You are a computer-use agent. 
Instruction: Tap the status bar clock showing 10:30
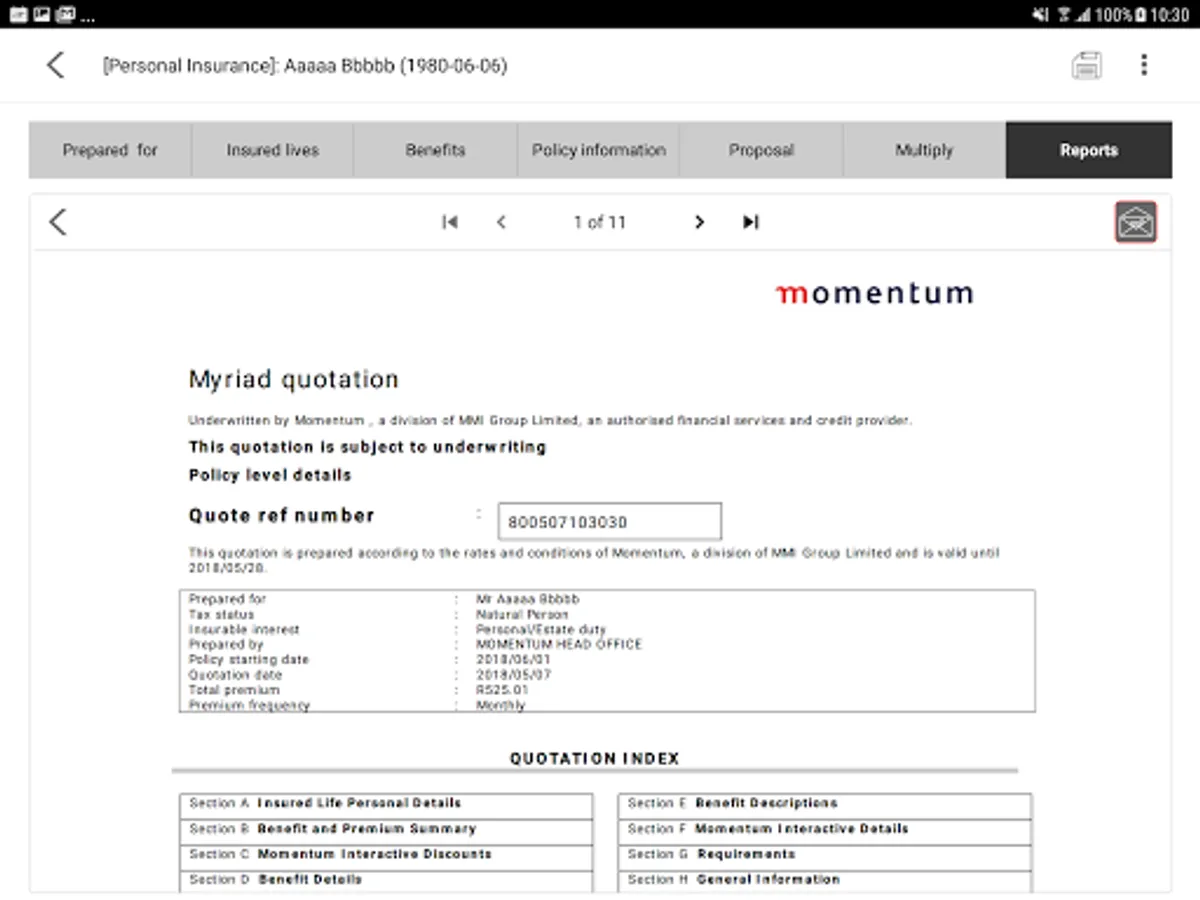coord(1169,15)
